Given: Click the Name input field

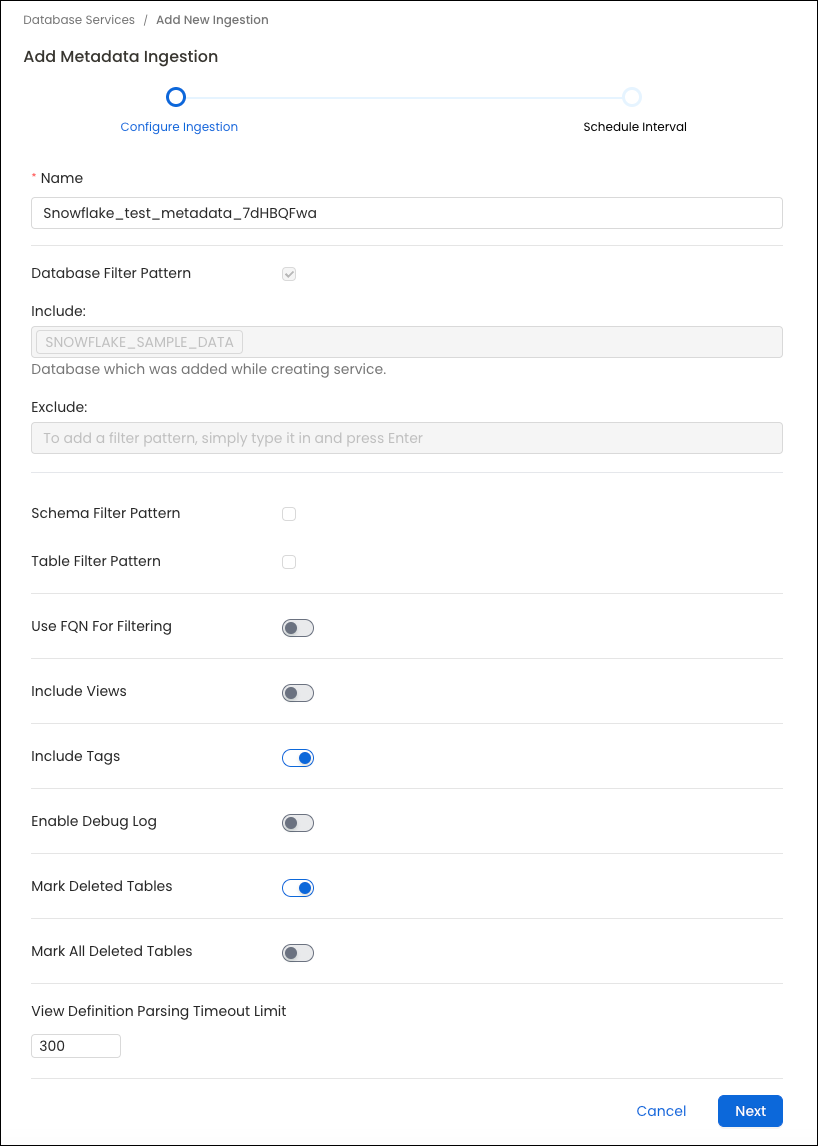Looking at the screenshot, I should point(406,213).
